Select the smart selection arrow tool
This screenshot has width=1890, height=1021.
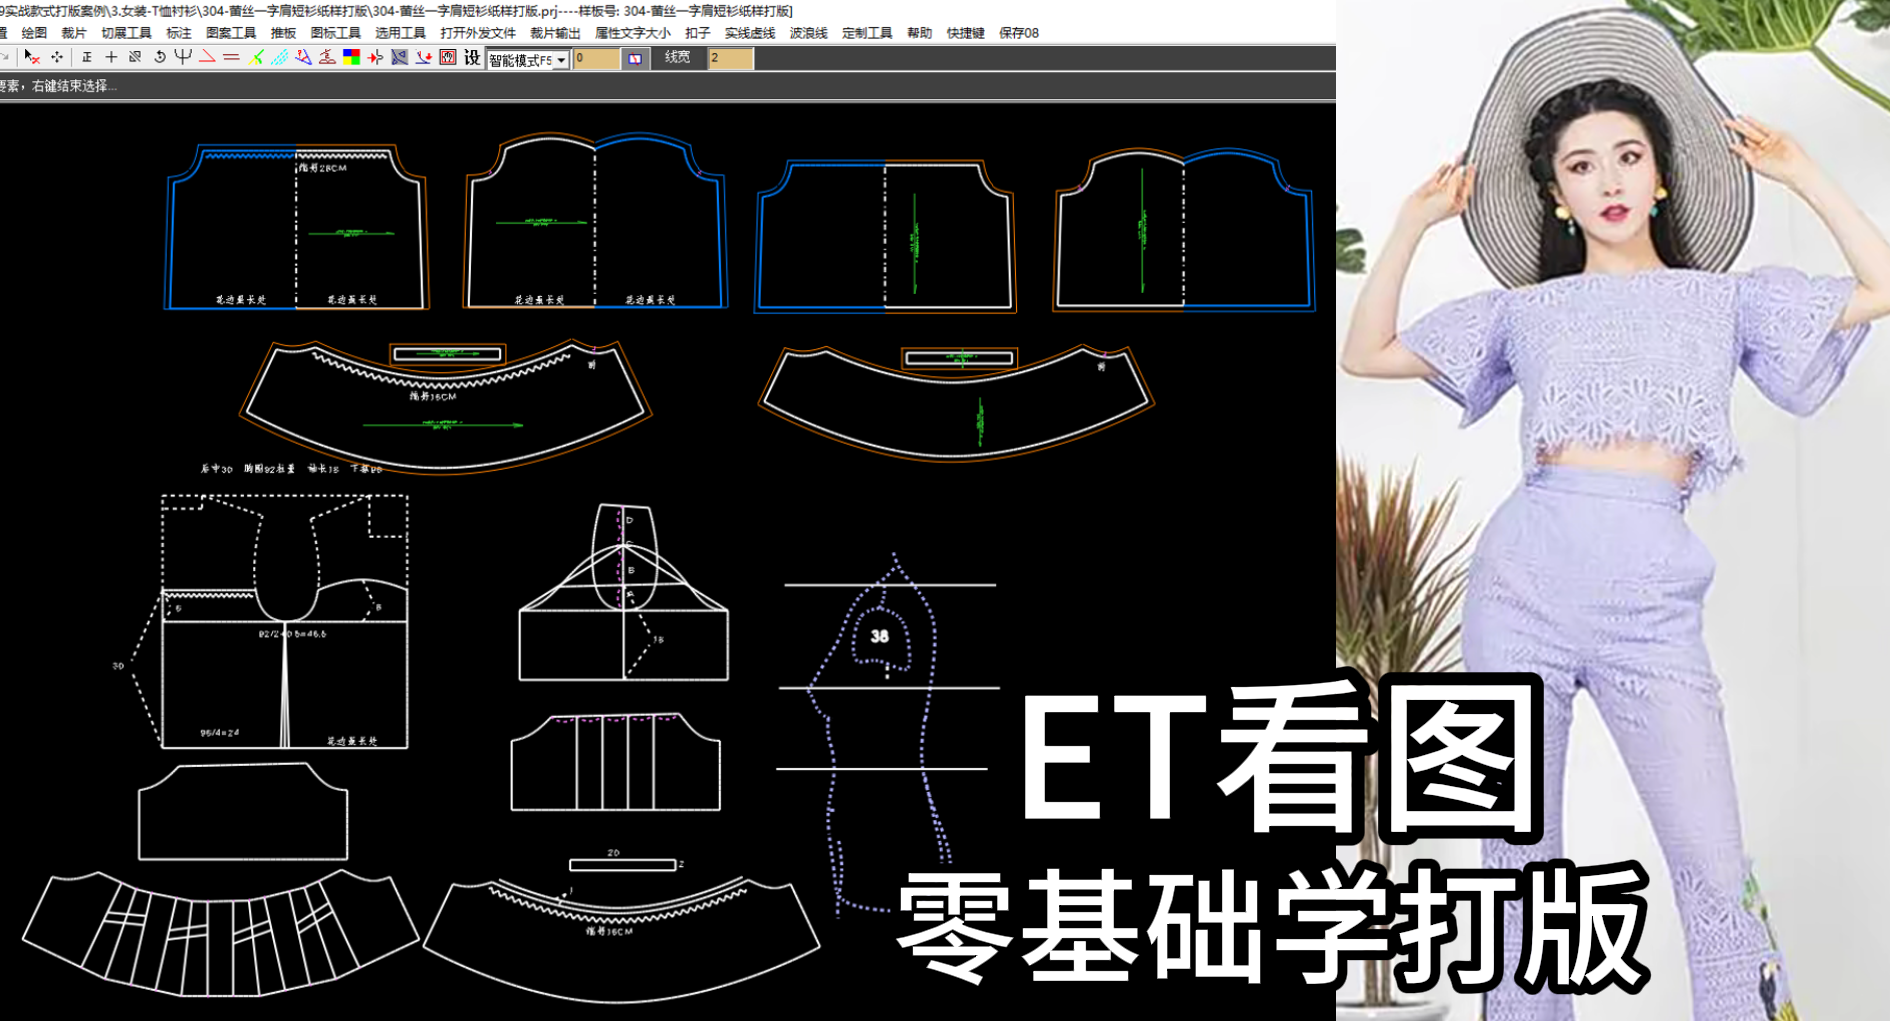coord(28,57)
